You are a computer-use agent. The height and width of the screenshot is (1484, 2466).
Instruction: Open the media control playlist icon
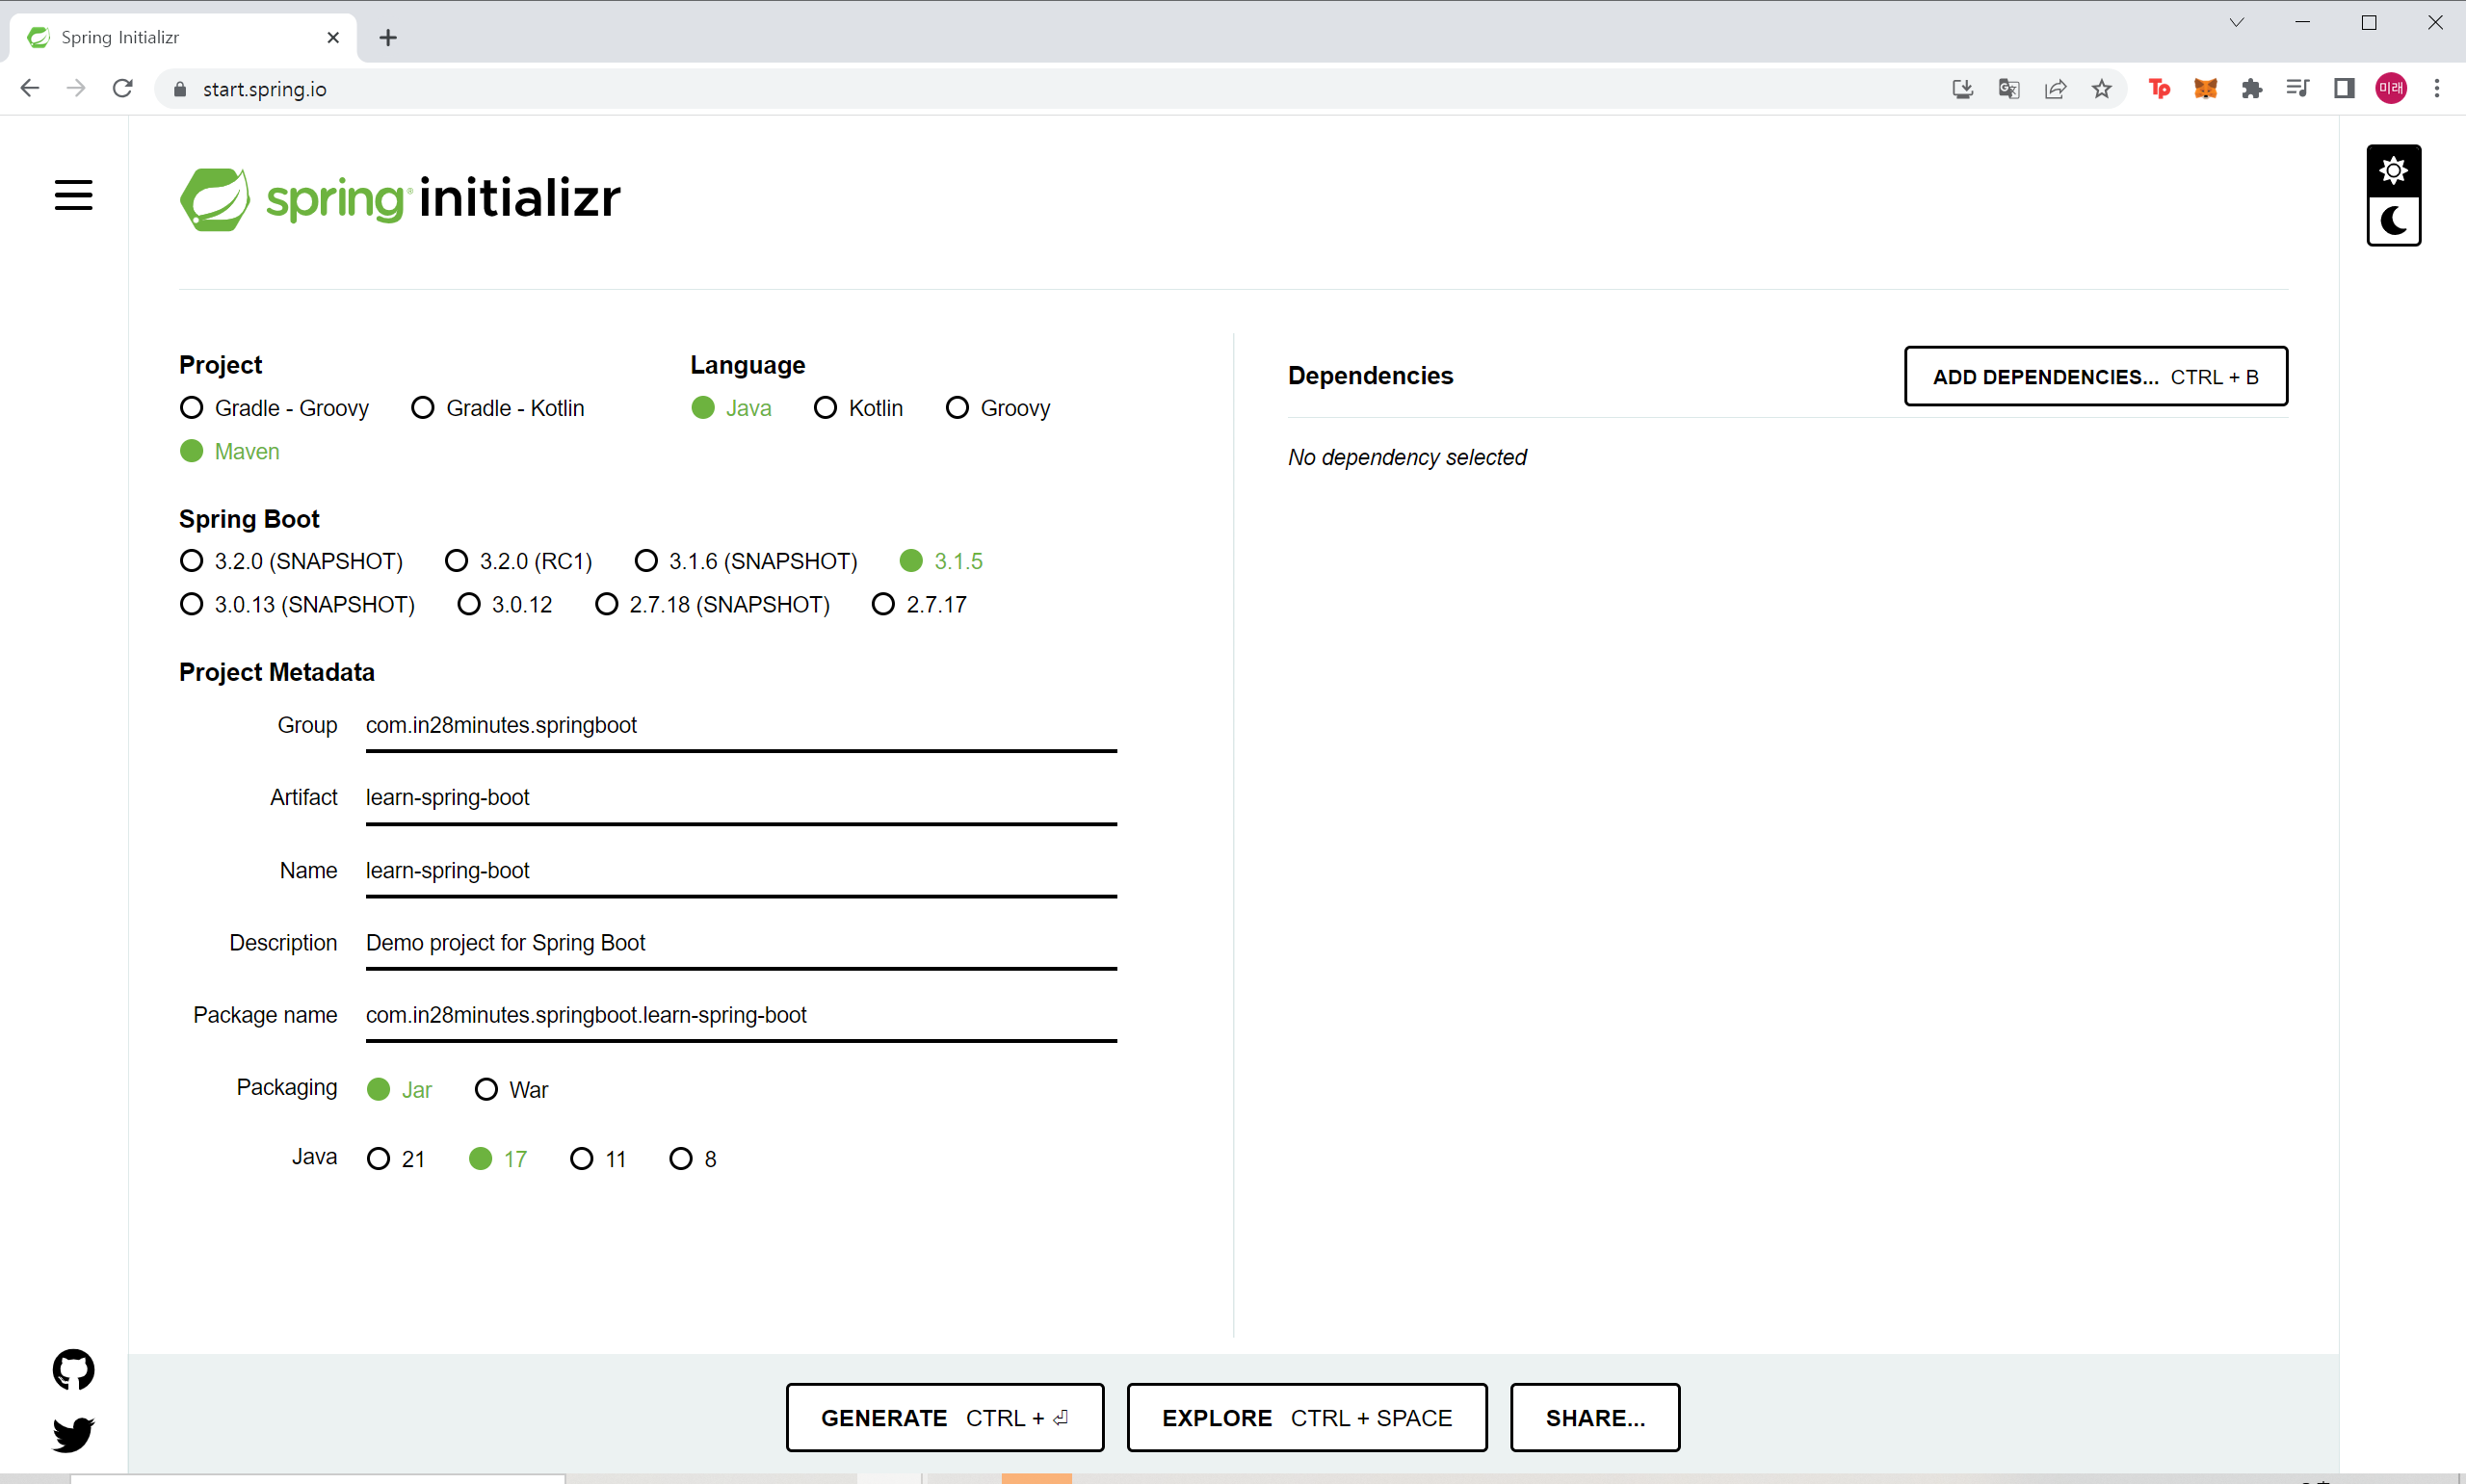pos(2297,89)
